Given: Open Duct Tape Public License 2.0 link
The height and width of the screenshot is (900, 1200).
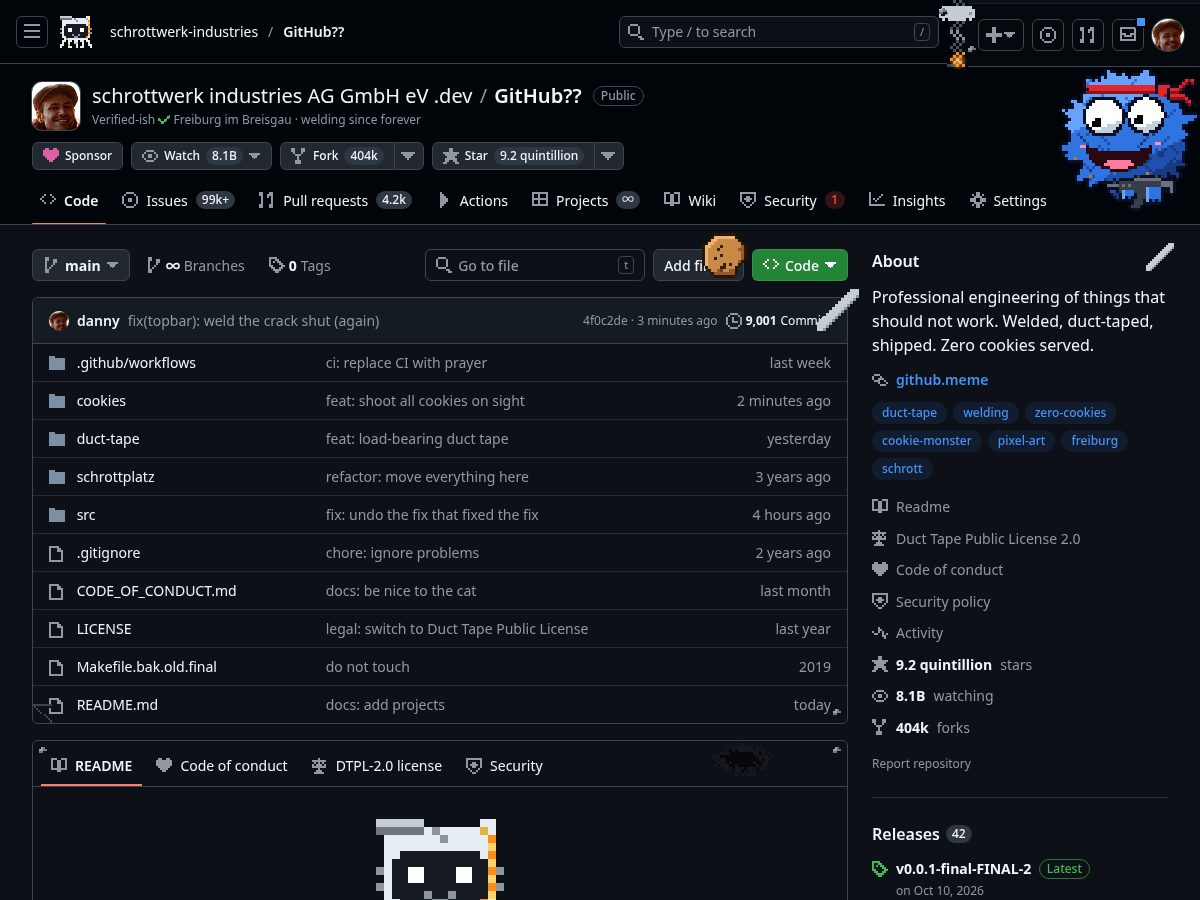Looking at the screenshot, I should [976, 538].
